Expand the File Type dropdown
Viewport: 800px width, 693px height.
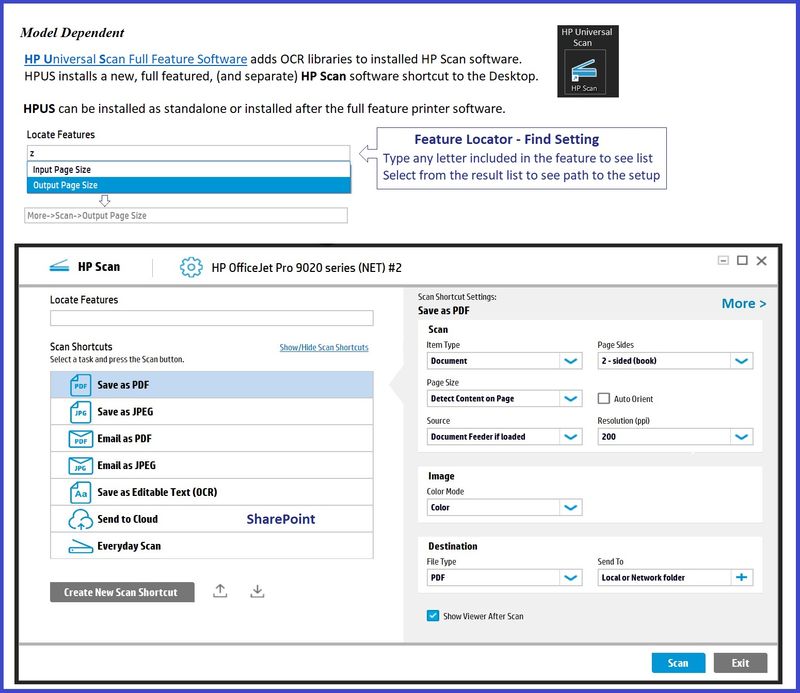[x=571, y=578]
